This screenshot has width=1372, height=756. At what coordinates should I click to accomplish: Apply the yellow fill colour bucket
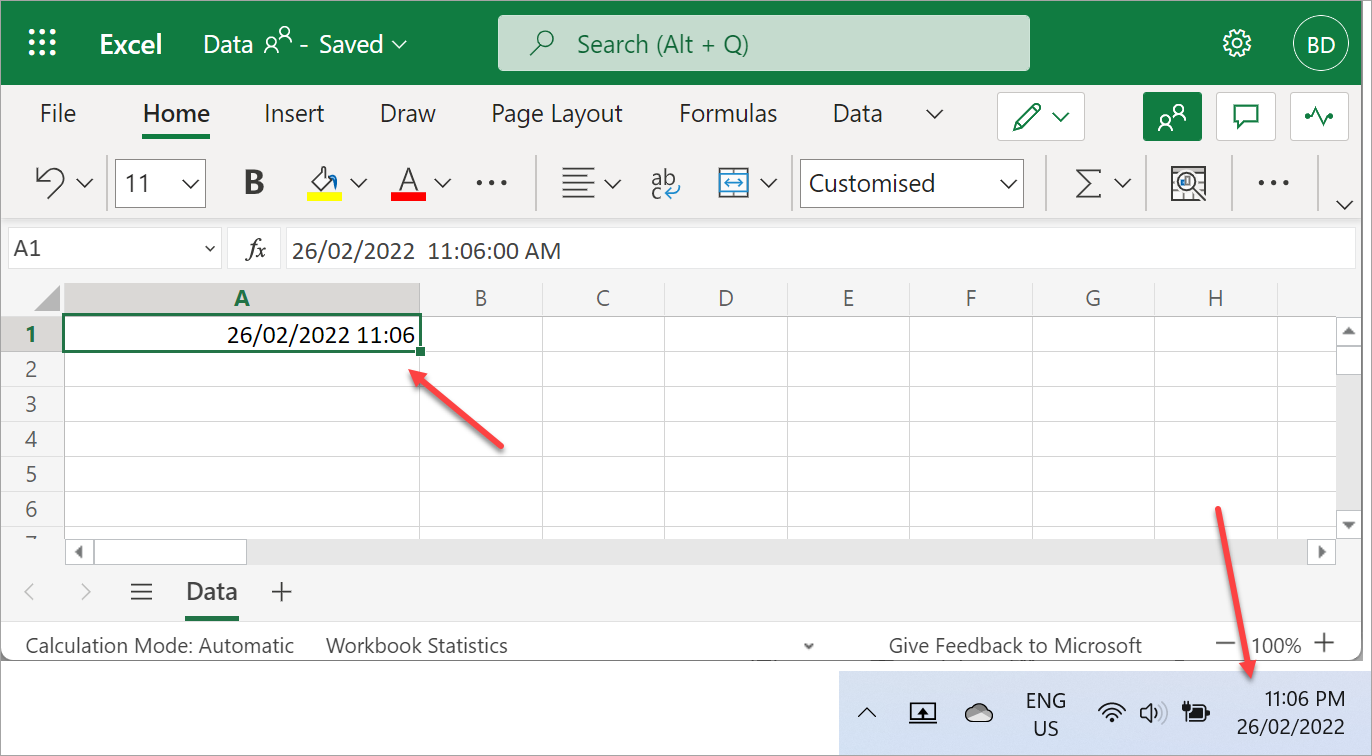(324, 183)
